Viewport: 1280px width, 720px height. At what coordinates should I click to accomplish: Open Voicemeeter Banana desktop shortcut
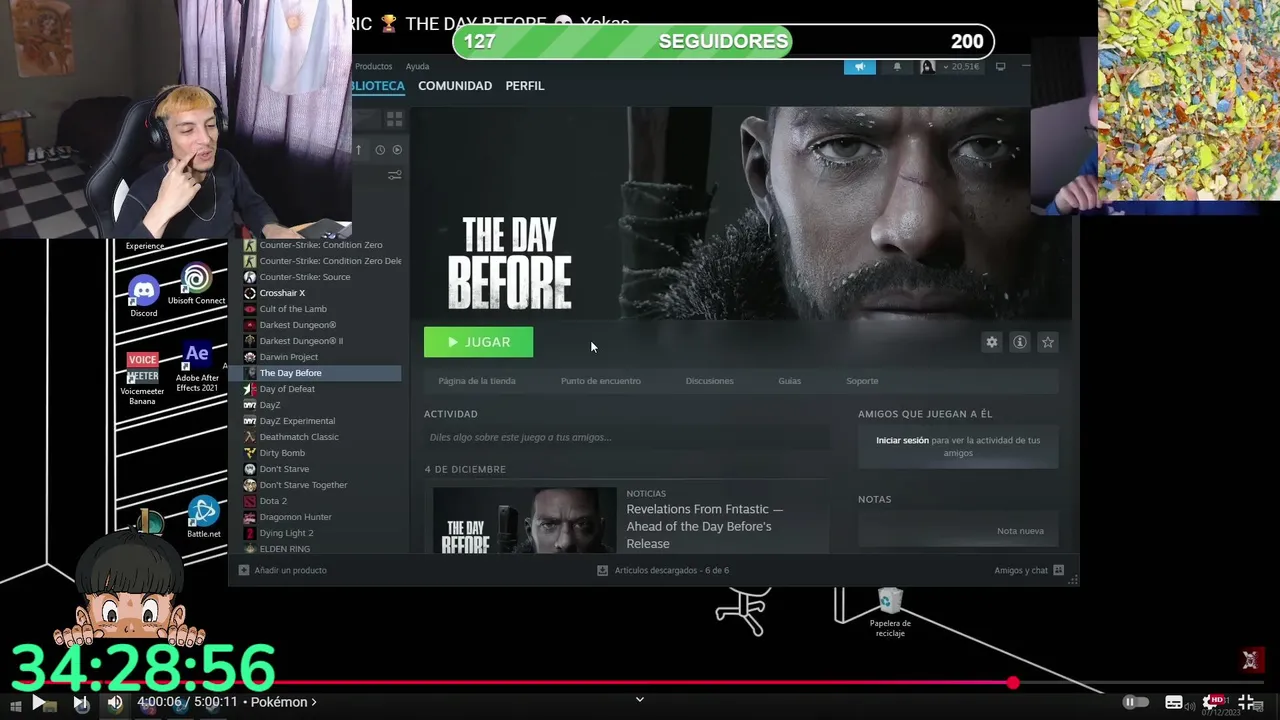142,378
